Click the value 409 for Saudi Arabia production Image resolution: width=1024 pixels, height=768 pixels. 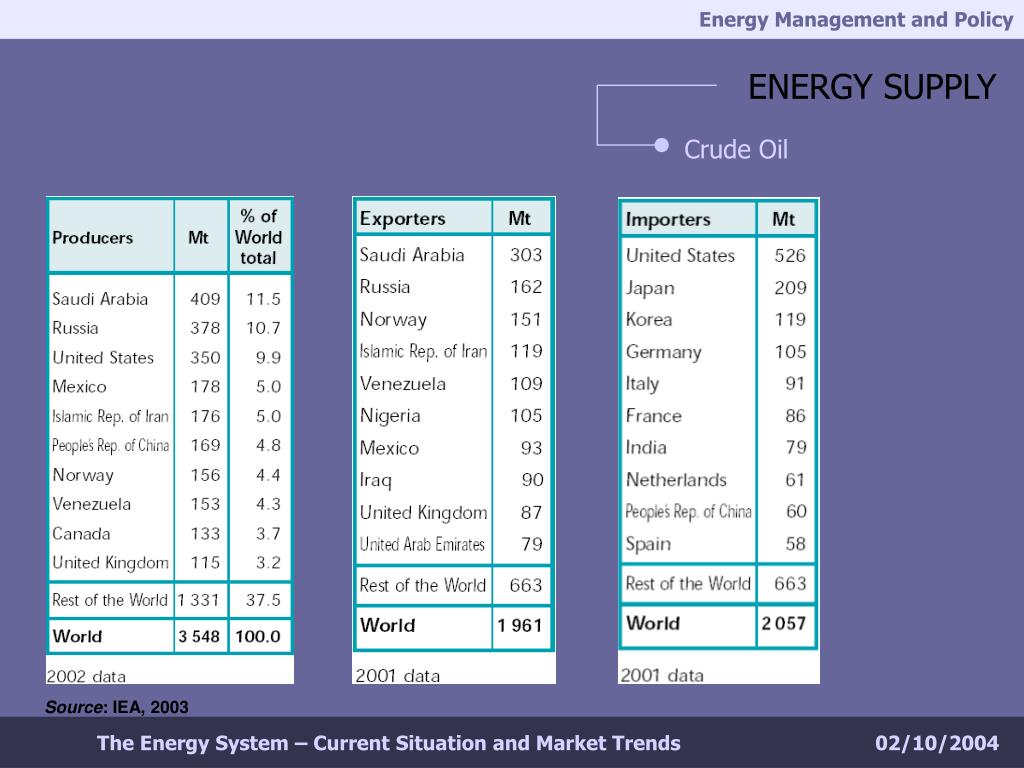pos(205,299)
